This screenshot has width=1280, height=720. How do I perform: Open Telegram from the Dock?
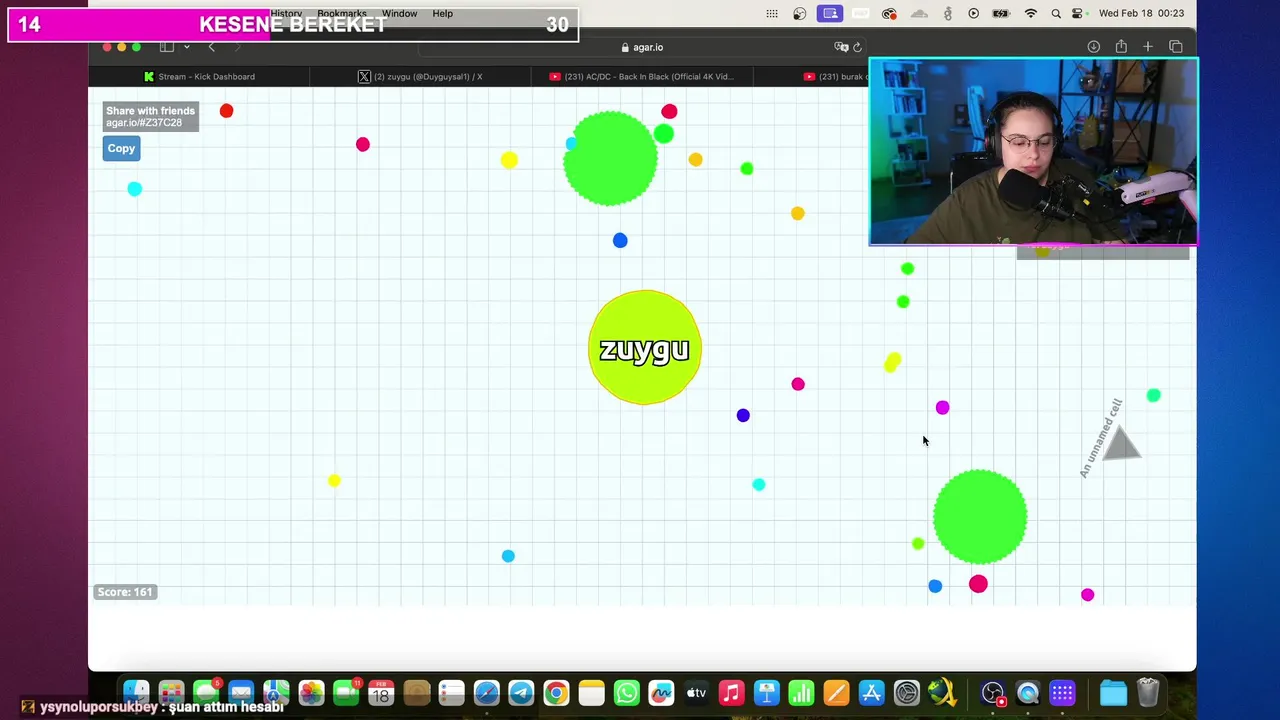click(521, 693)
